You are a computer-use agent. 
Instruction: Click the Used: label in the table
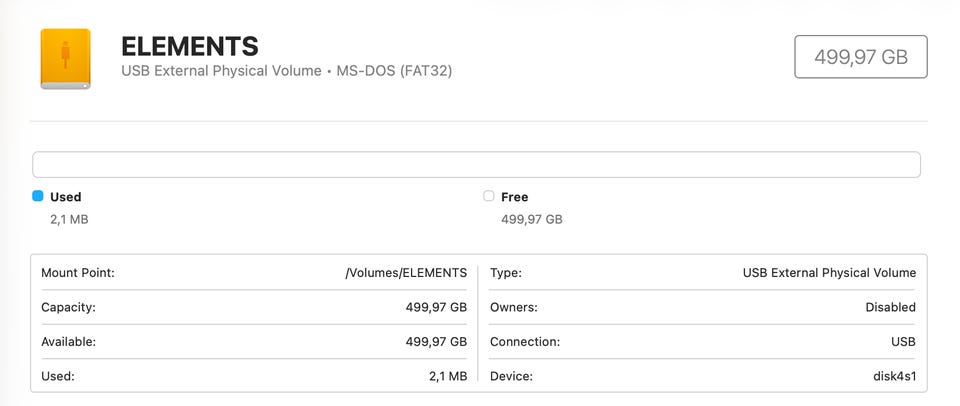[58, 376]
